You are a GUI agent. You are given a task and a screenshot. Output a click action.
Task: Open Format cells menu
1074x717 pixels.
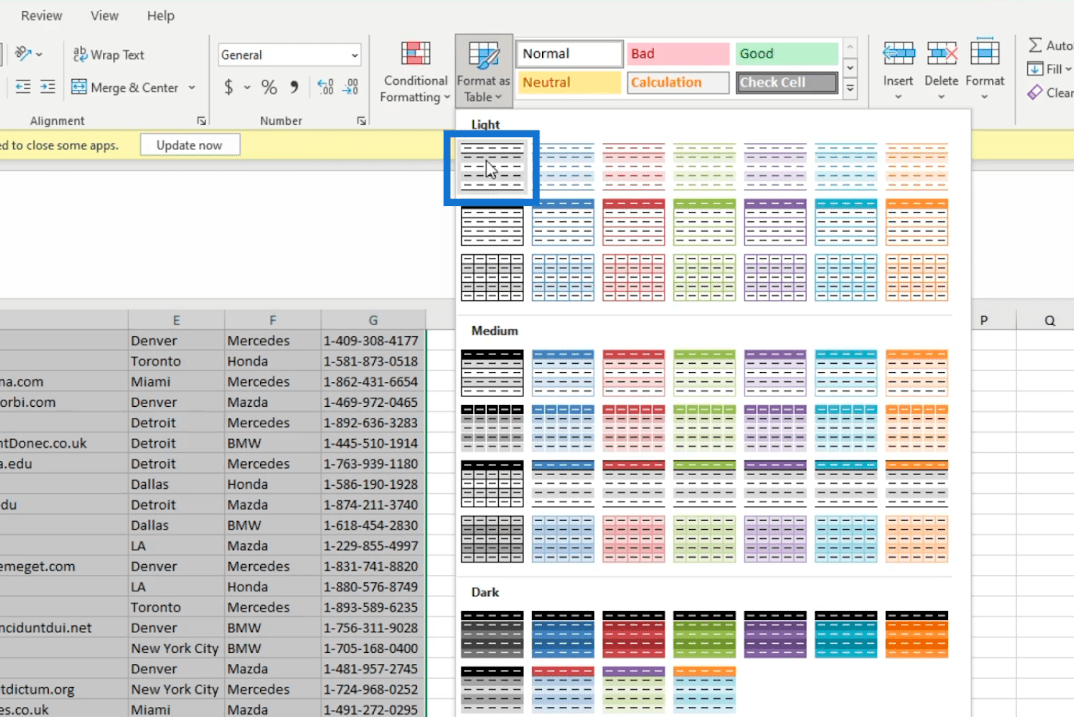(x=984, y=70)
